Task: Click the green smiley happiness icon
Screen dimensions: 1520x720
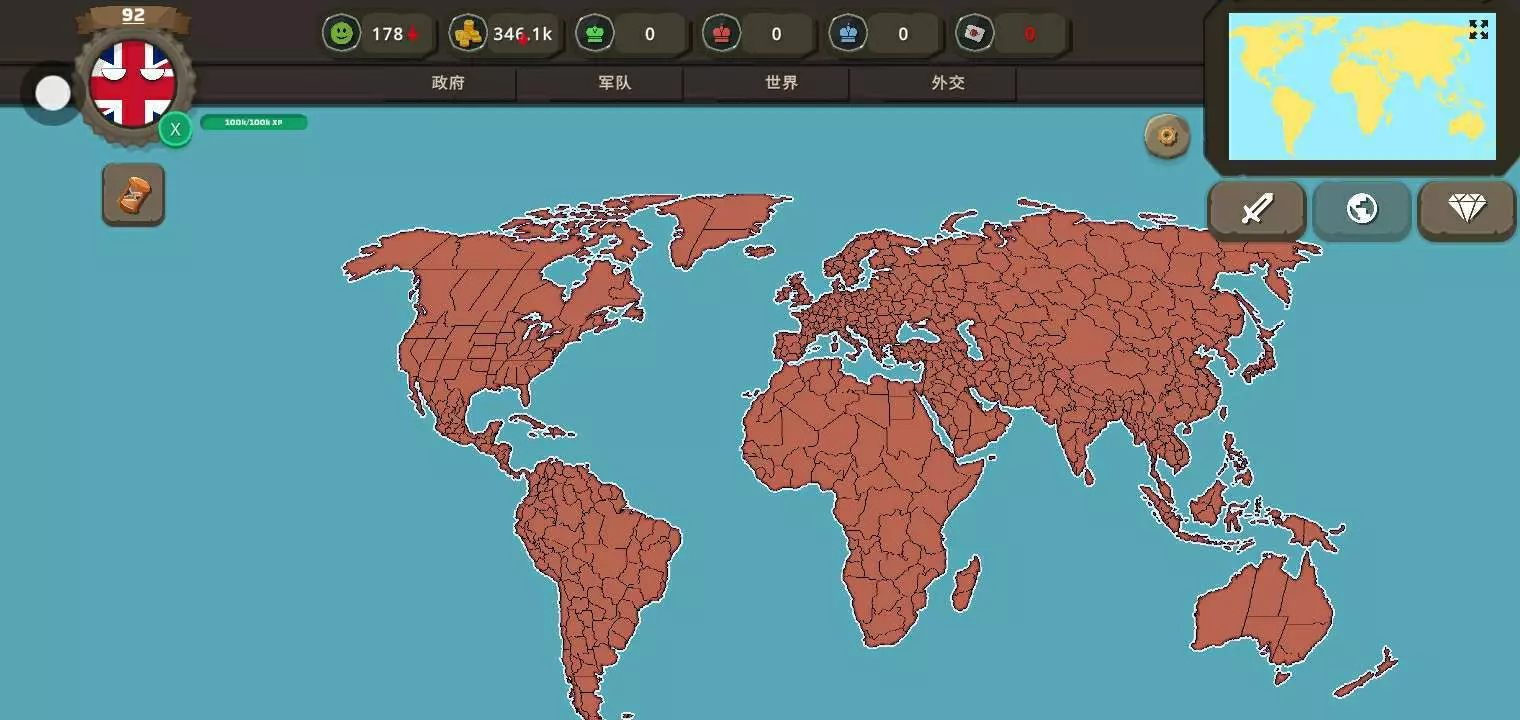Action: pos(342,34)
